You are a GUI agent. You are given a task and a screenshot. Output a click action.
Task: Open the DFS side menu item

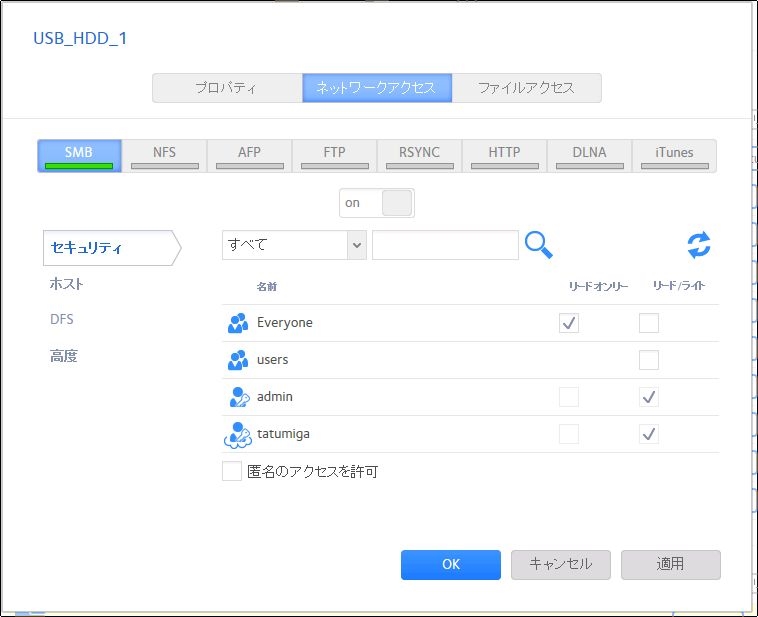62,320
